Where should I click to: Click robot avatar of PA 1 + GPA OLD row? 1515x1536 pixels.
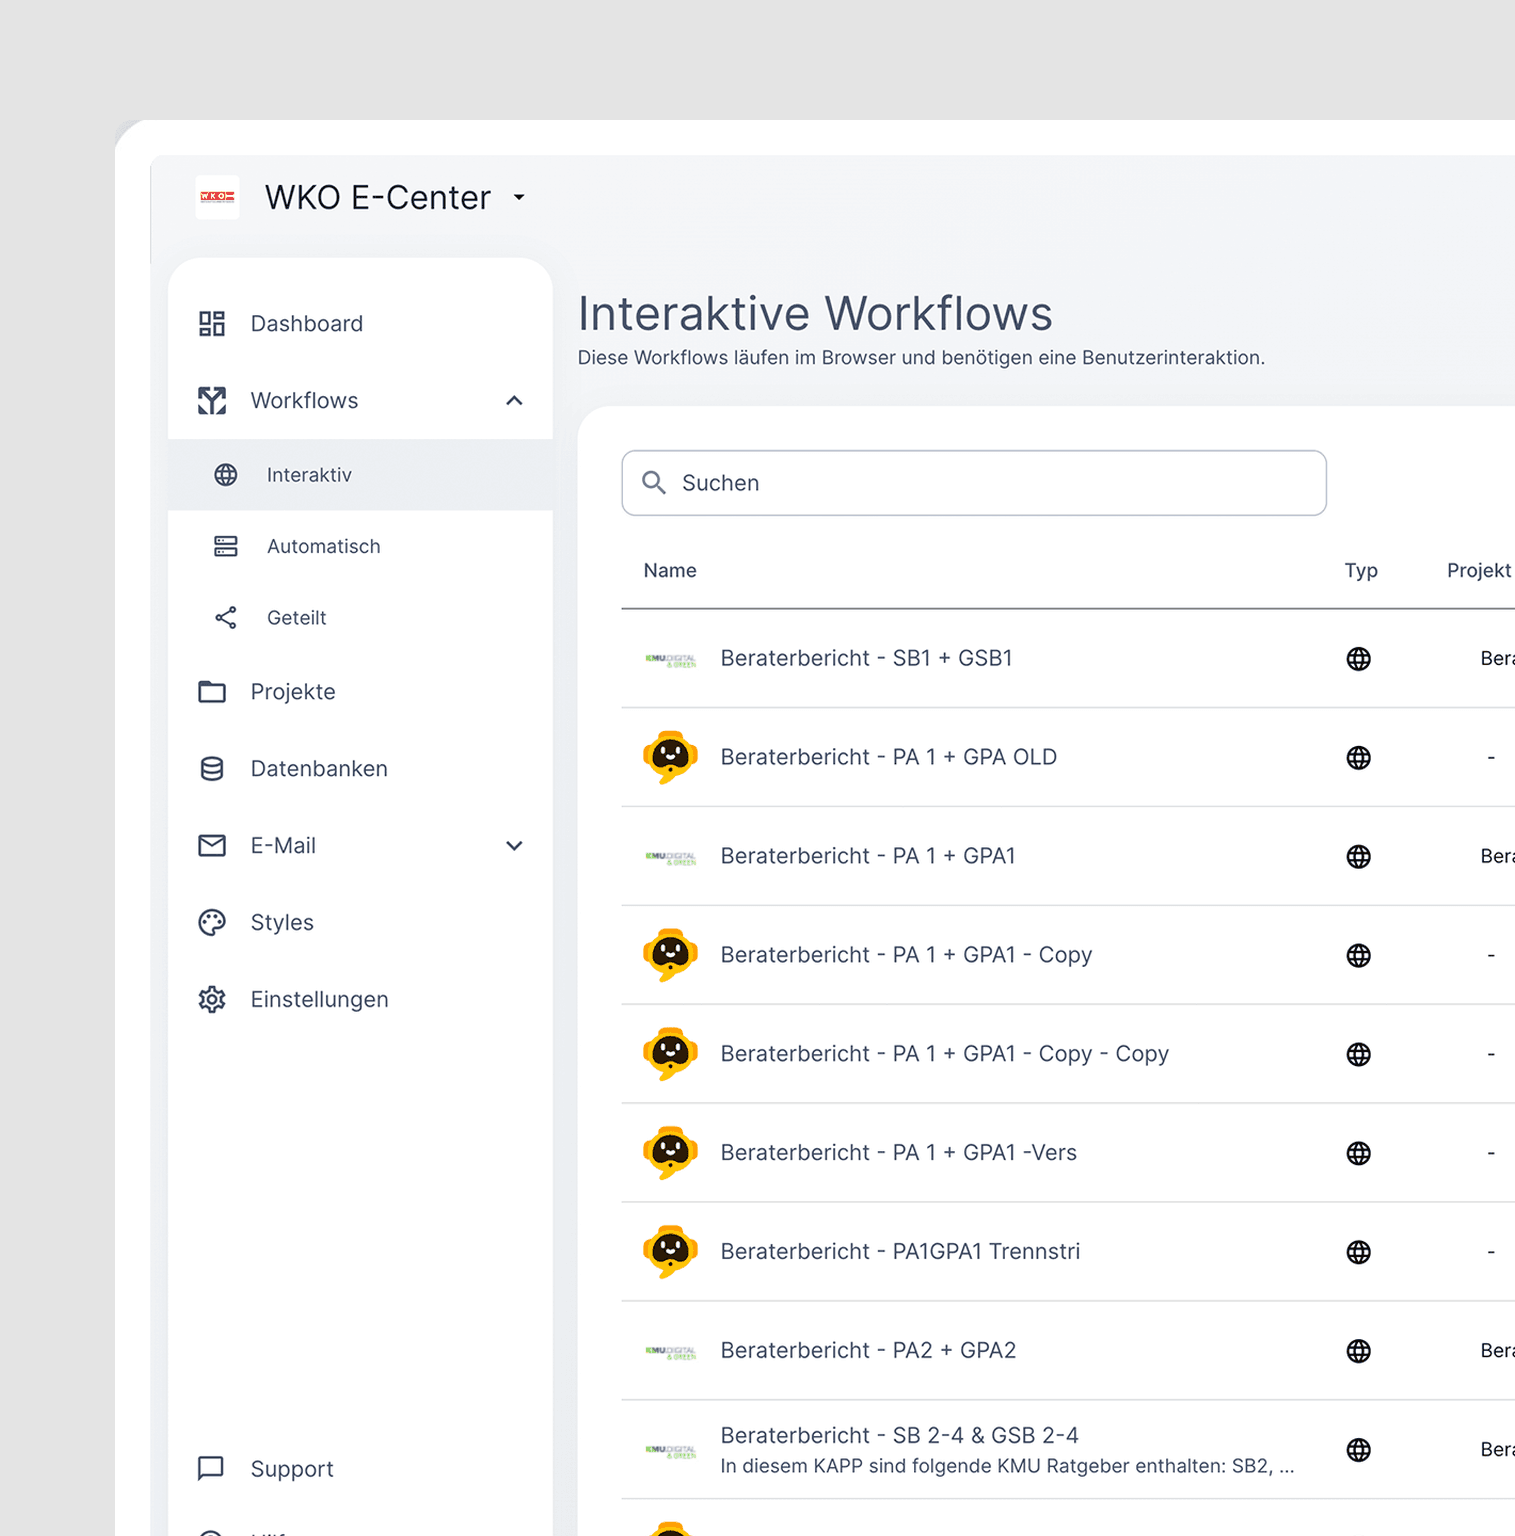tap(670, 757)
